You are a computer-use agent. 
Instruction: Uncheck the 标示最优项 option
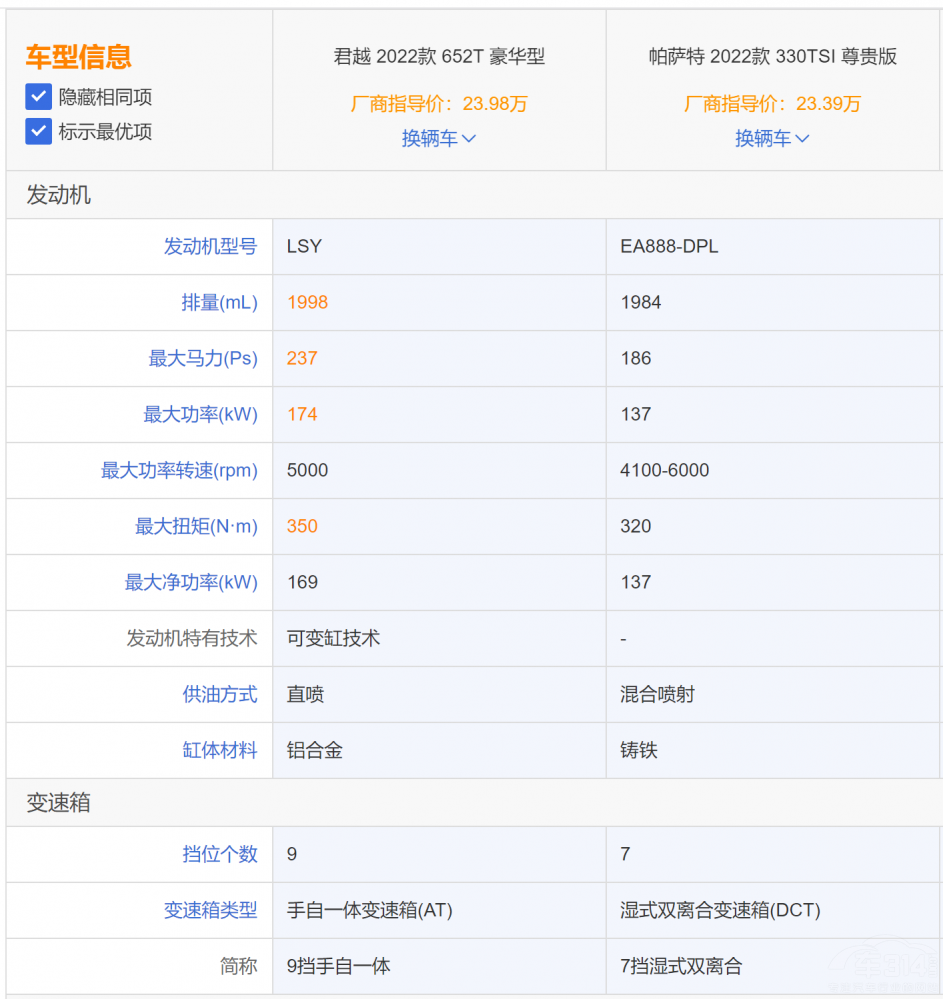(x=37, y=131)
